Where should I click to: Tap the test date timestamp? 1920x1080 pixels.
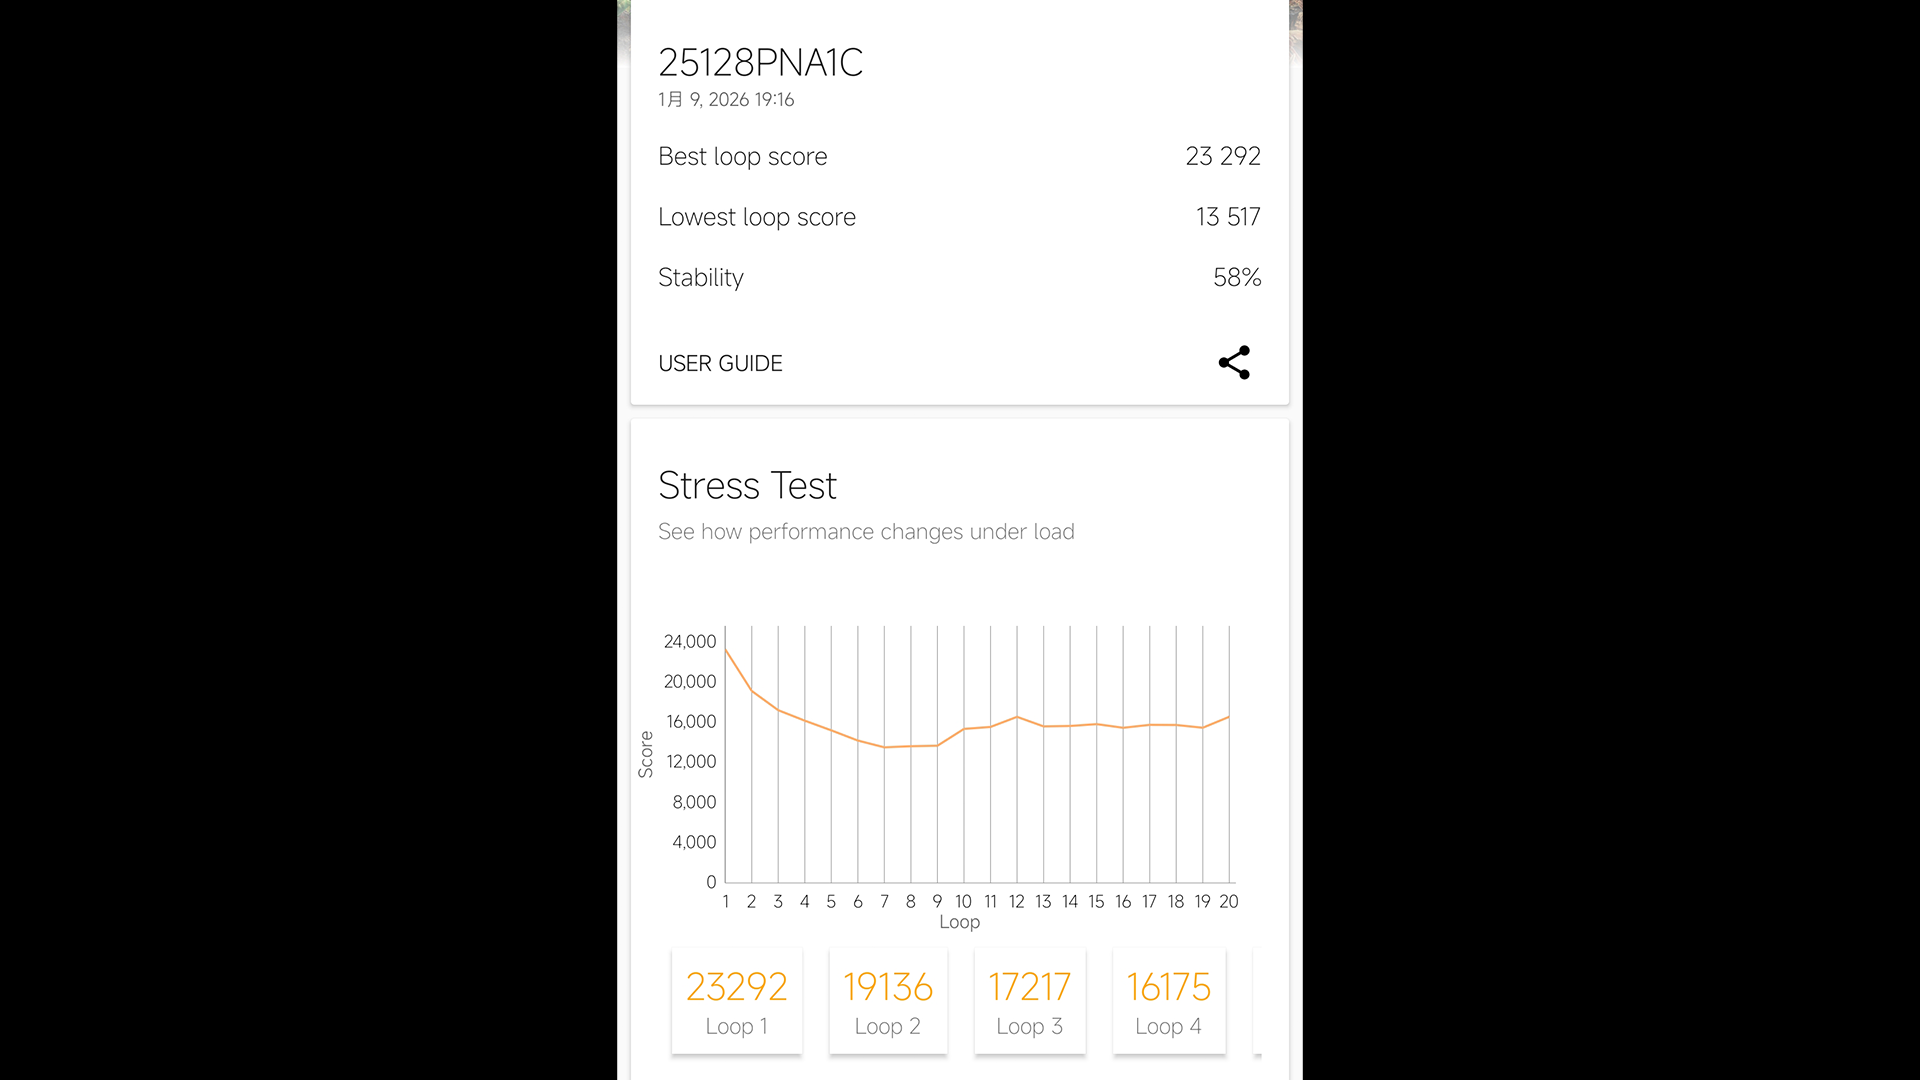[726, 100]
